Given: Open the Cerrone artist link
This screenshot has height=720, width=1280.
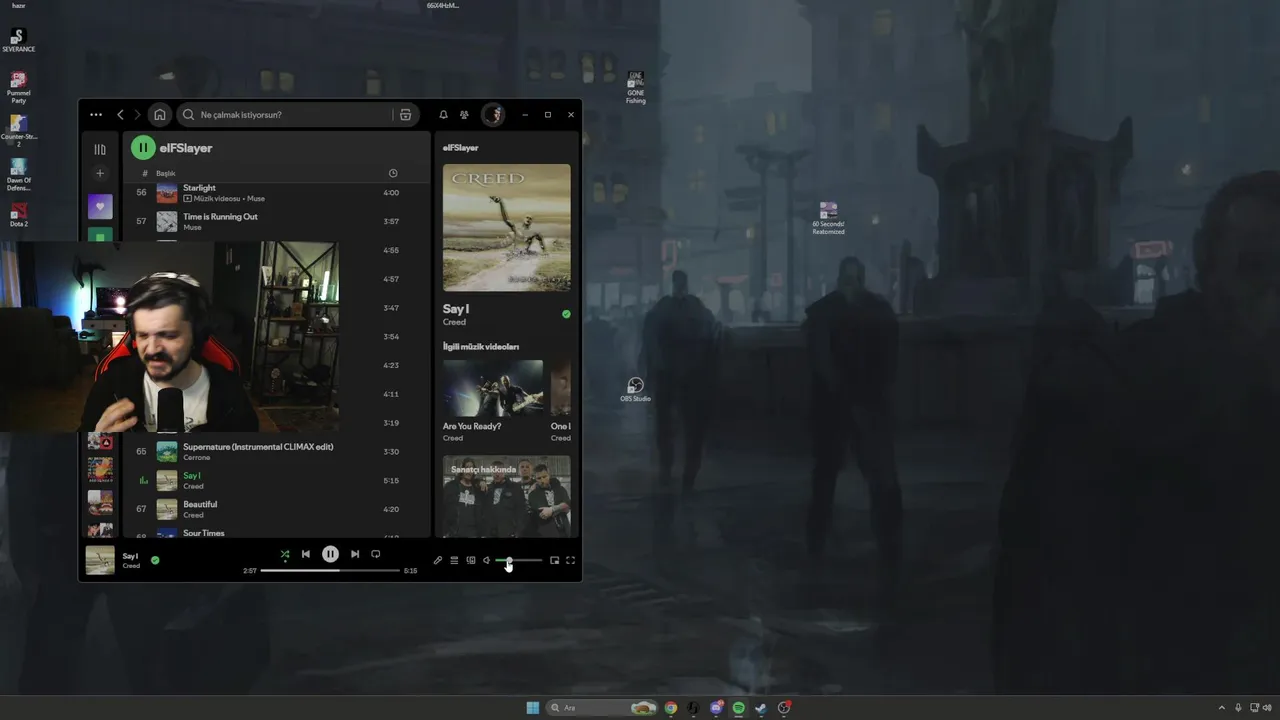Looking at the screenshot, I should (x=197, y=458).
